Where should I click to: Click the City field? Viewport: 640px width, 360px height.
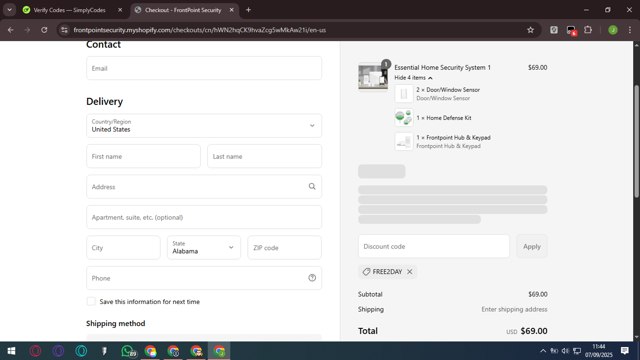click(x=123, y=247)
